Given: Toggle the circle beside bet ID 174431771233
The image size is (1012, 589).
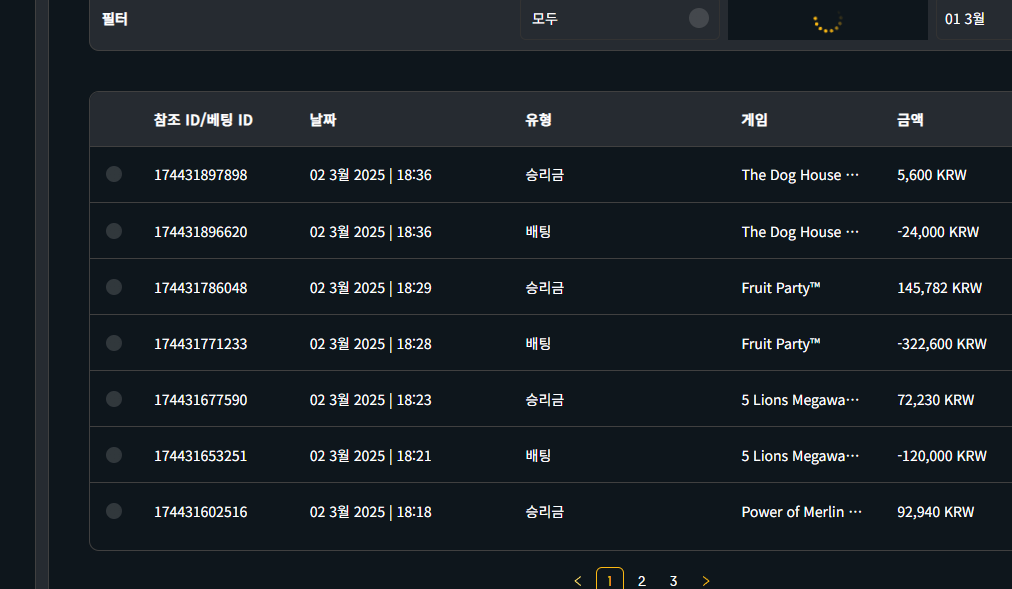Looking at the screenshot, I should click(114, 343).
